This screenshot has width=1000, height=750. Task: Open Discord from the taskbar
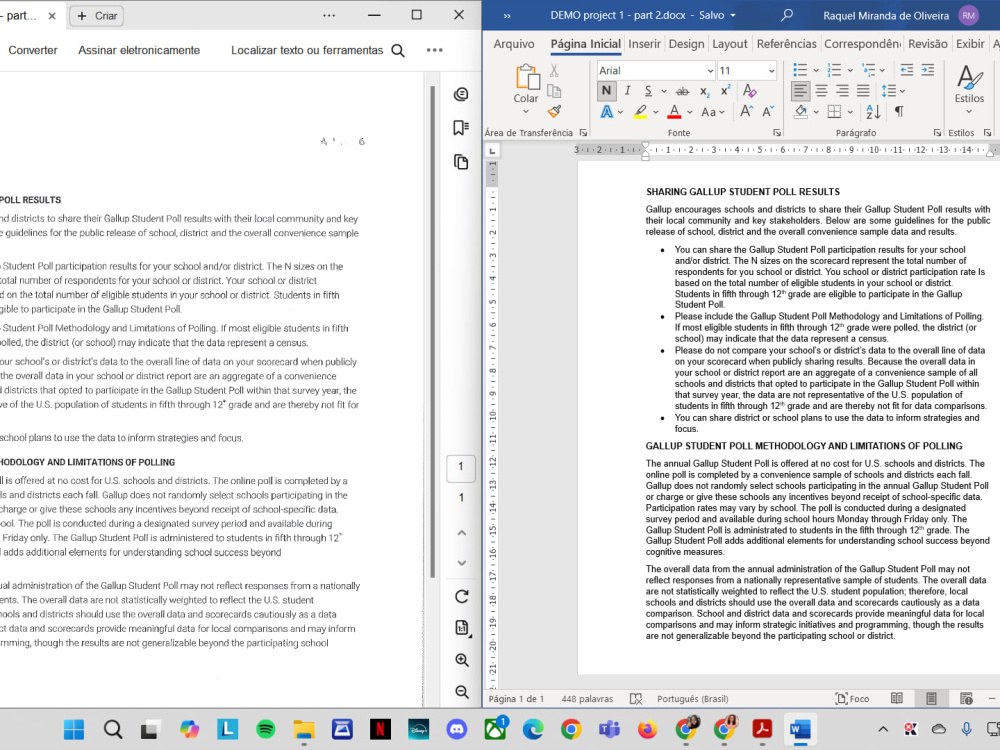(x=456, y=728)
